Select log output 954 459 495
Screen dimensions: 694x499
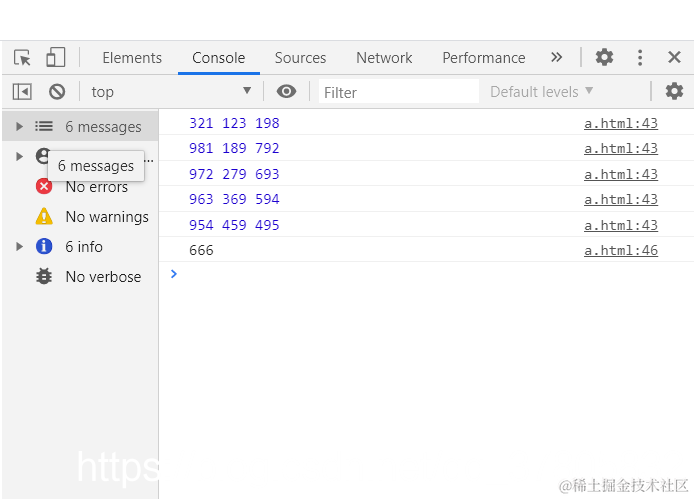pyautogui.click(x=234, y=225)
